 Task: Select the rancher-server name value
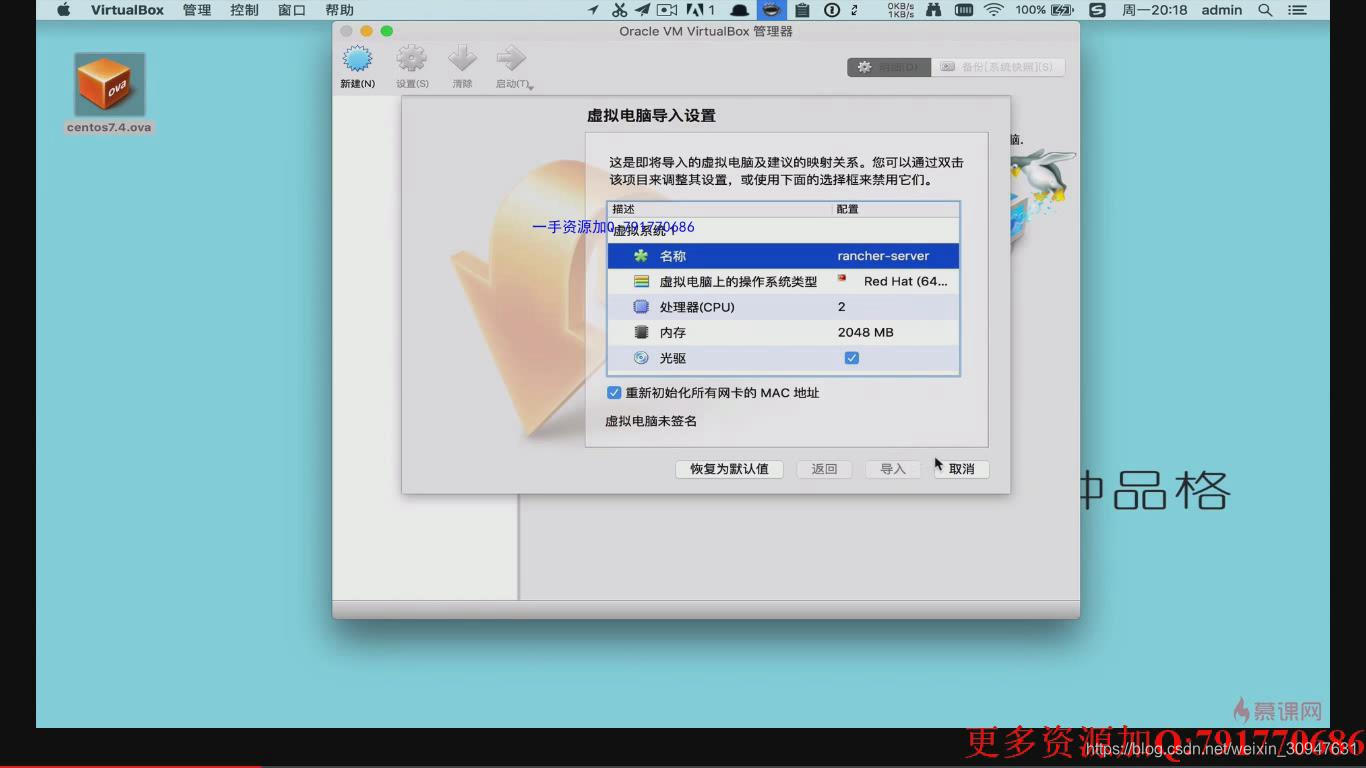point(883,256)
